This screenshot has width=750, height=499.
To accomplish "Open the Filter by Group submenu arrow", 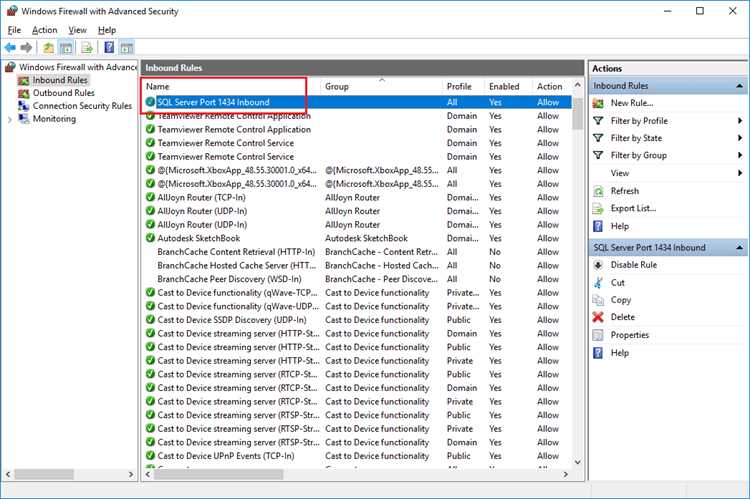I will click(740, 155).
